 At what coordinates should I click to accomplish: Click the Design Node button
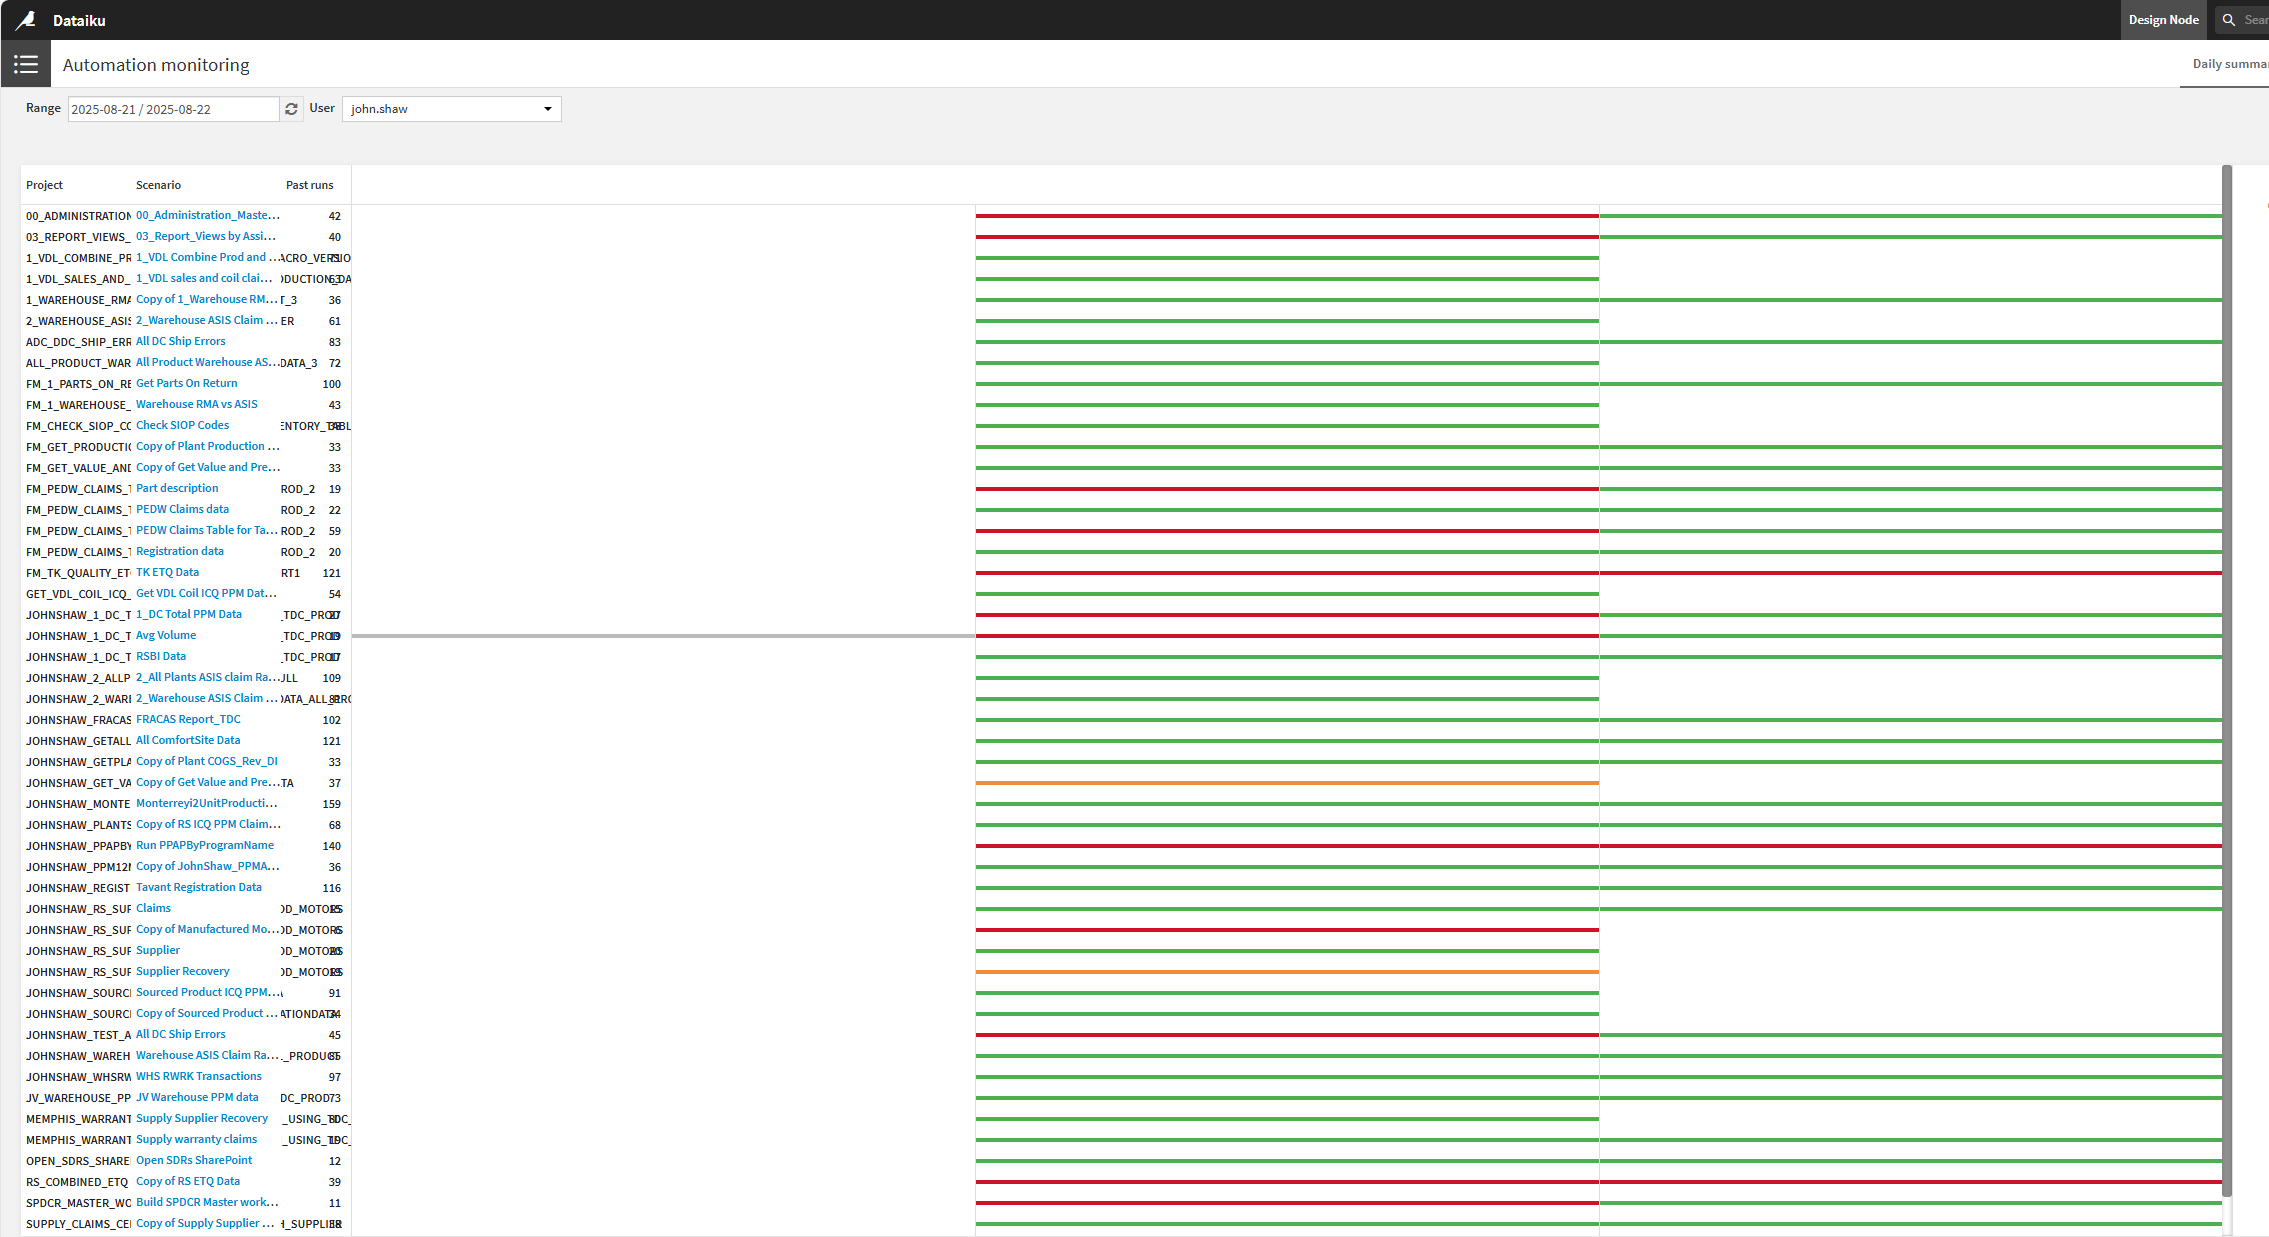tap(2163, 20)
